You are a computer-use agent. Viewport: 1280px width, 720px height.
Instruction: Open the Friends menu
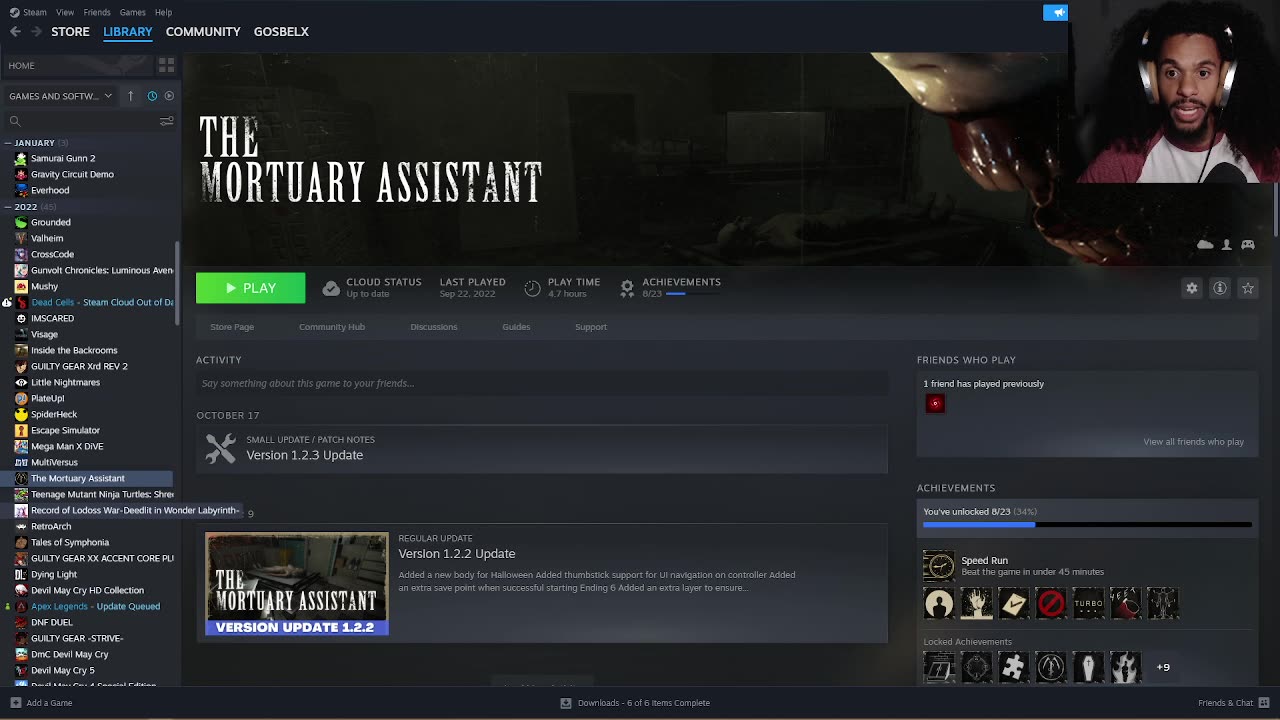tap(97, 12)
